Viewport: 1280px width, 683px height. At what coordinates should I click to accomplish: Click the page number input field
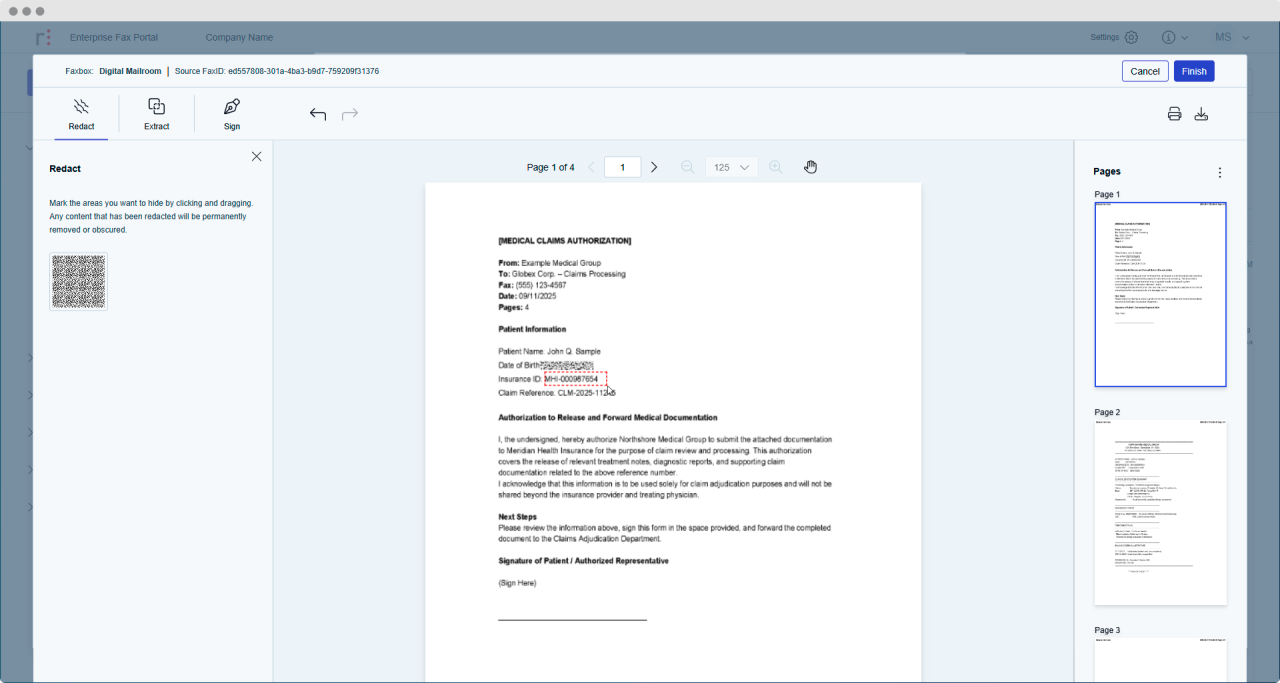[x=622, y=167]
